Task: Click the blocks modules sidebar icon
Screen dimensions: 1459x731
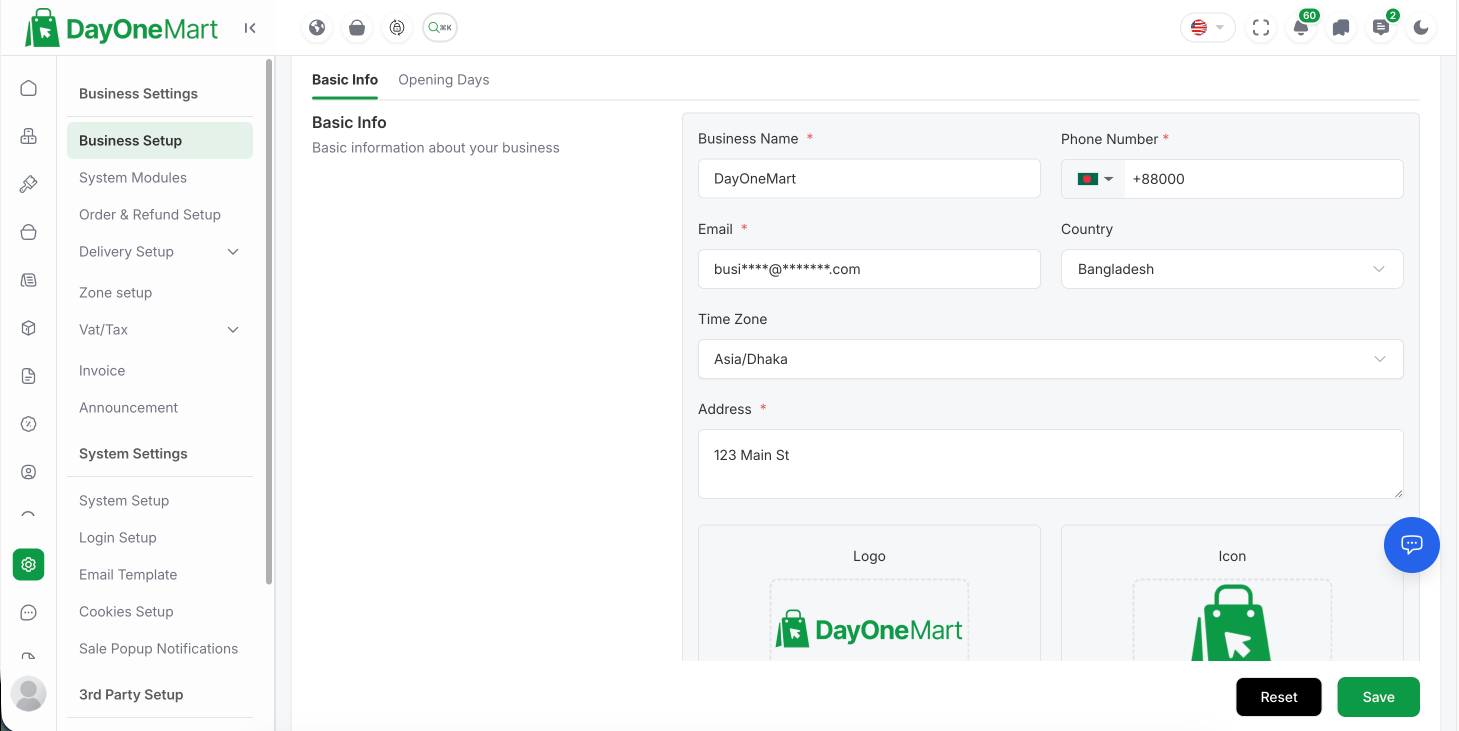Action: (28, 136)
